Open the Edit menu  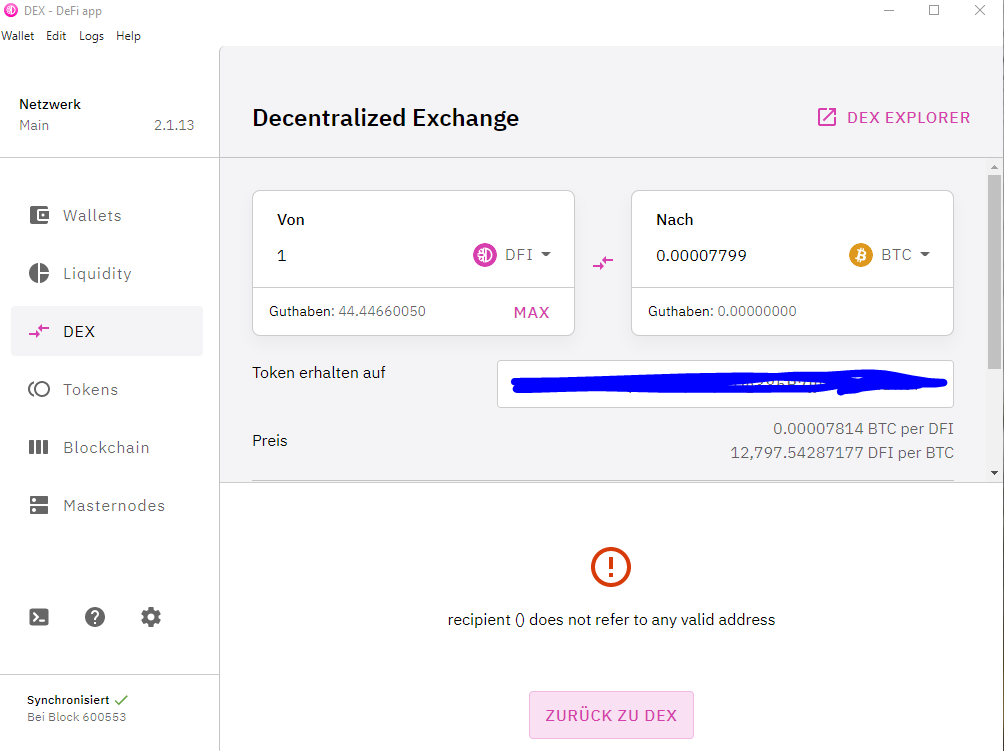pos(56,36)
